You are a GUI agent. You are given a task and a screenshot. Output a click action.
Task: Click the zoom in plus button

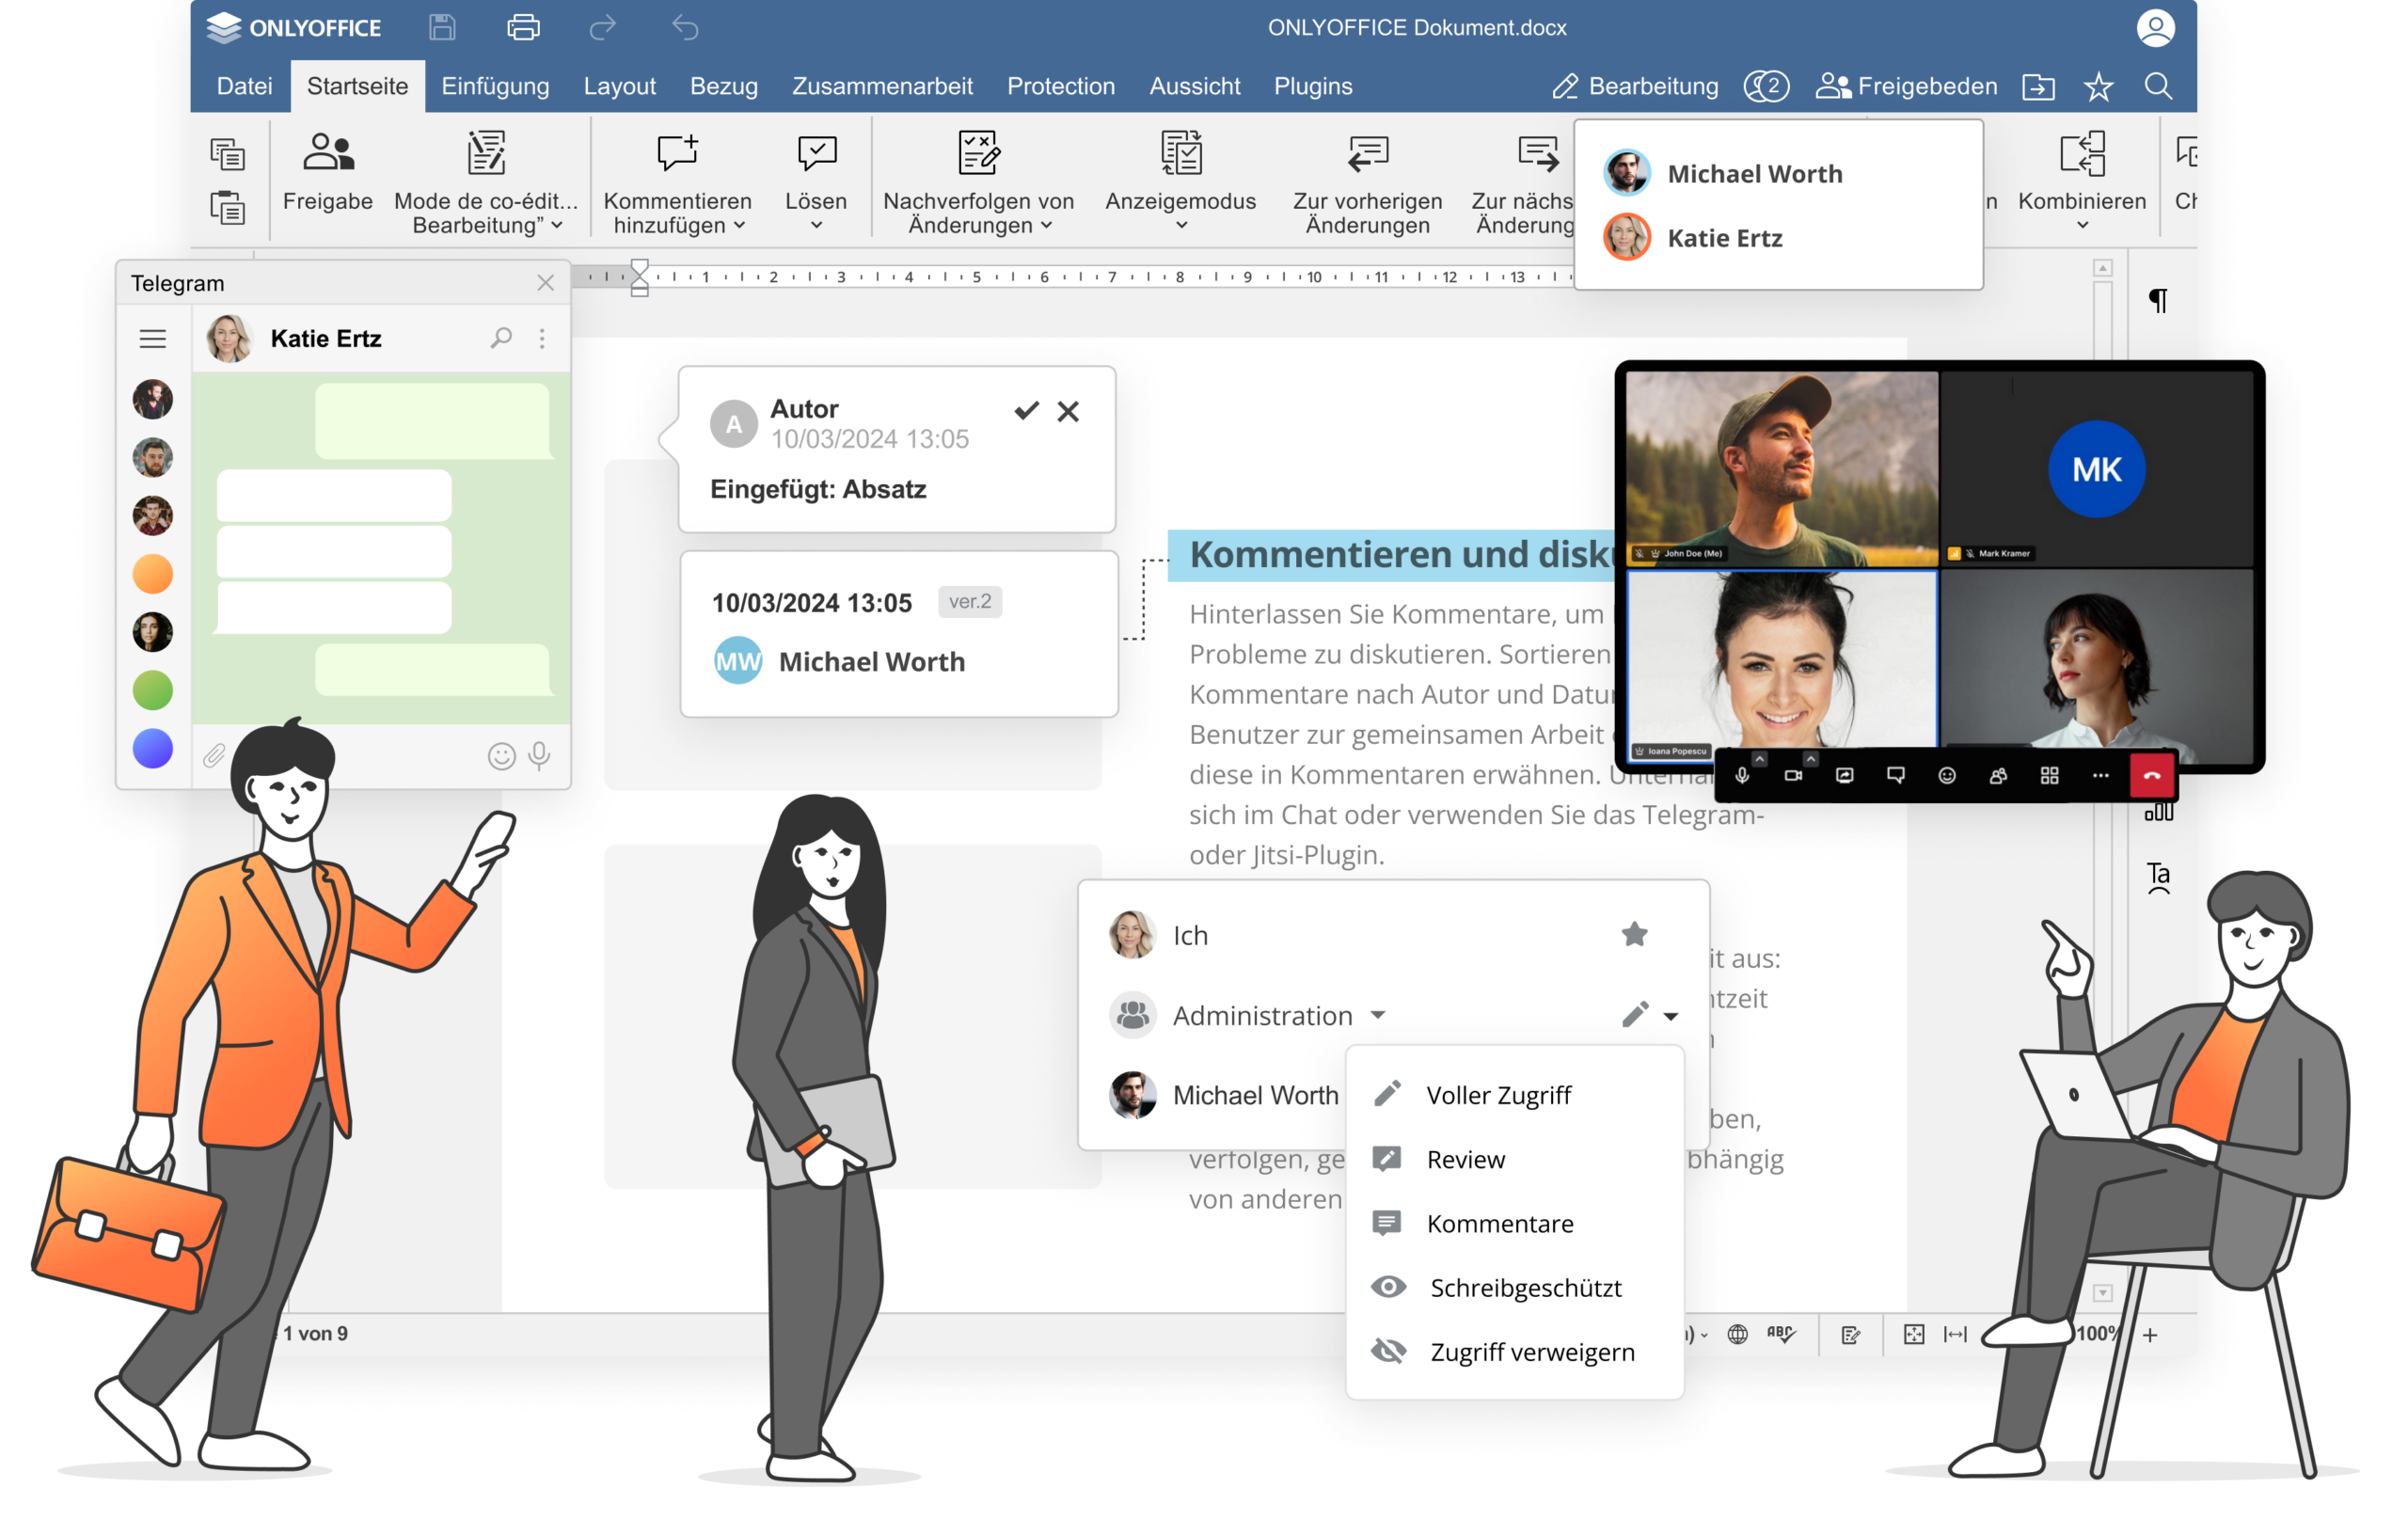(x=2150, y=1334)
